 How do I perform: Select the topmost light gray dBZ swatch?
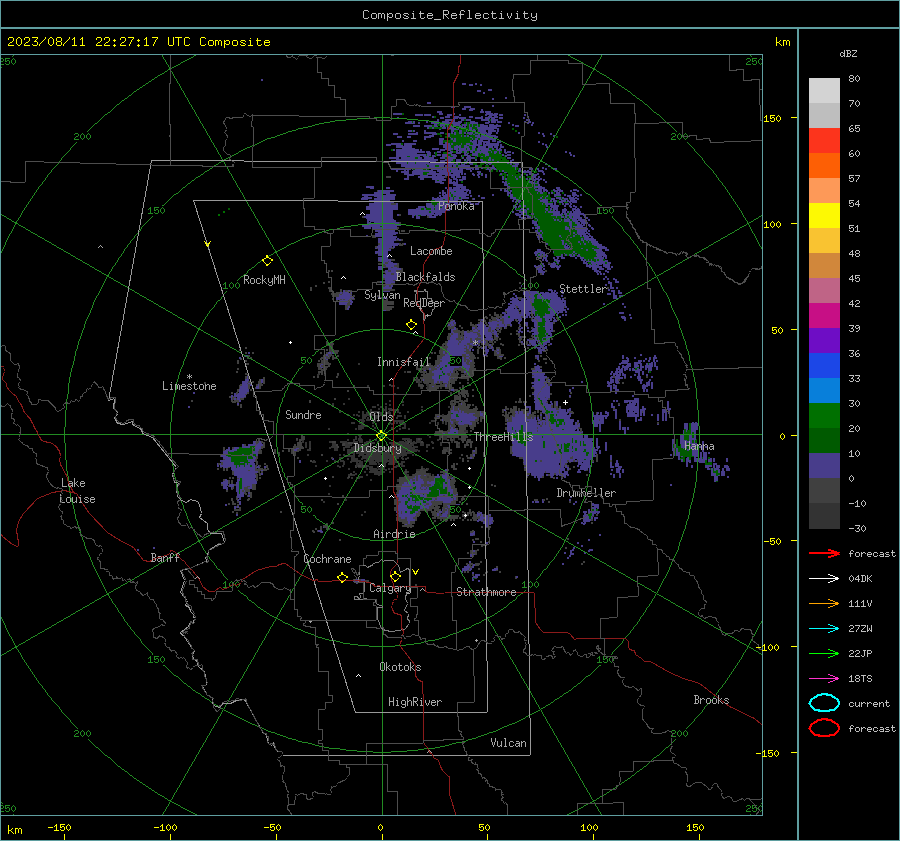(824, 91)
